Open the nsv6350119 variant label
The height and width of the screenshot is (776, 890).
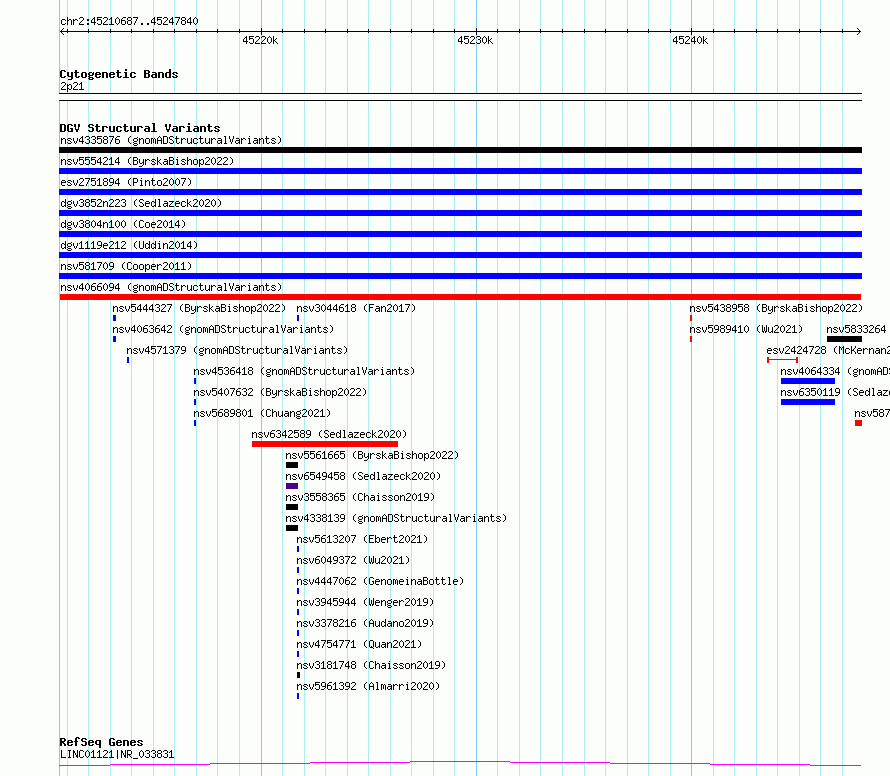point(810,392)
